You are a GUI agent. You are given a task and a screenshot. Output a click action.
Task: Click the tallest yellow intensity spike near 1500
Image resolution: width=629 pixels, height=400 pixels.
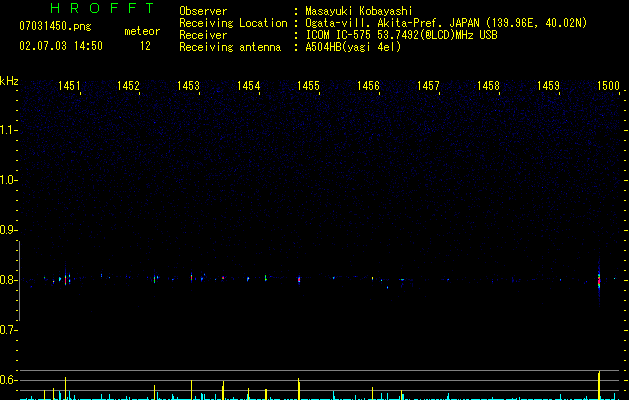click(599, 386)
